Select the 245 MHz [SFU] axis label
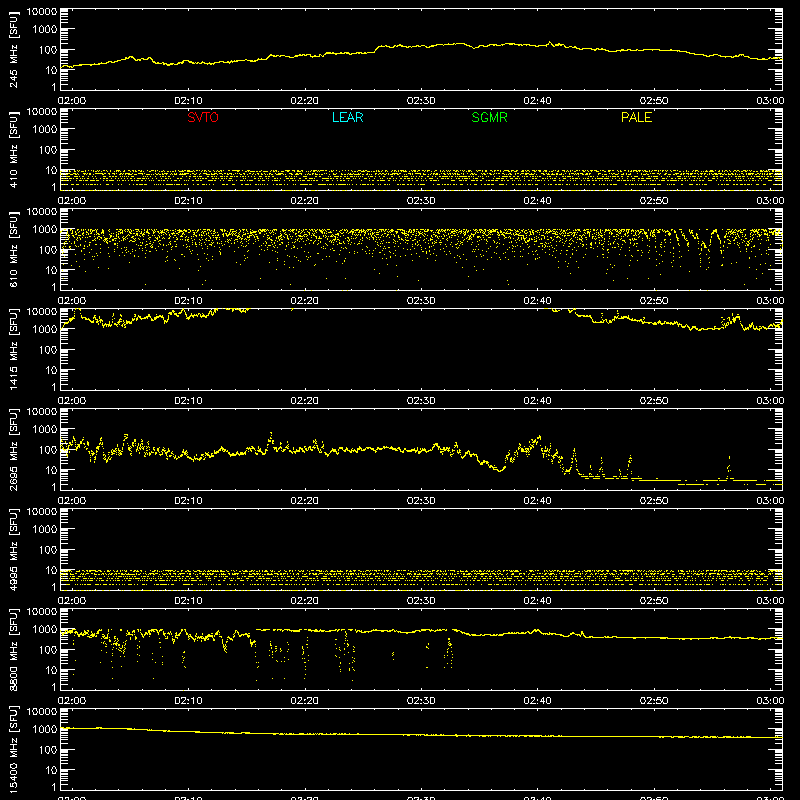The width and height of the screenshot is (800, 800). click(14, 49)
